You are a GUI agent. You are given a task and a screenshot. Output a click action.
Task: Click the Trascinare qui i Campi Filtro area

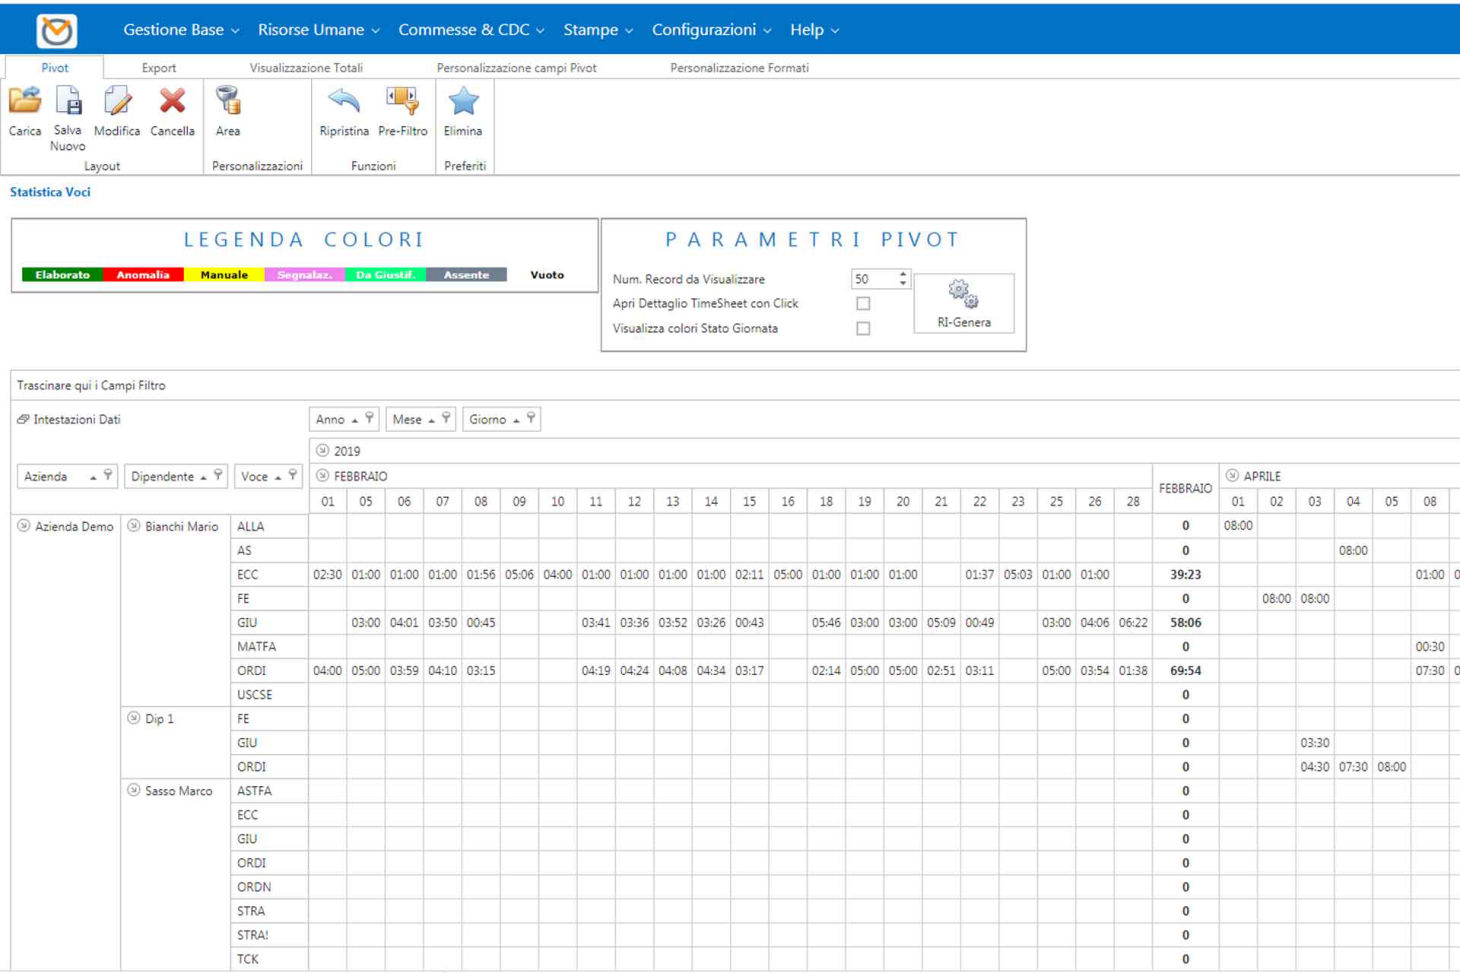(x=735, y=385)
